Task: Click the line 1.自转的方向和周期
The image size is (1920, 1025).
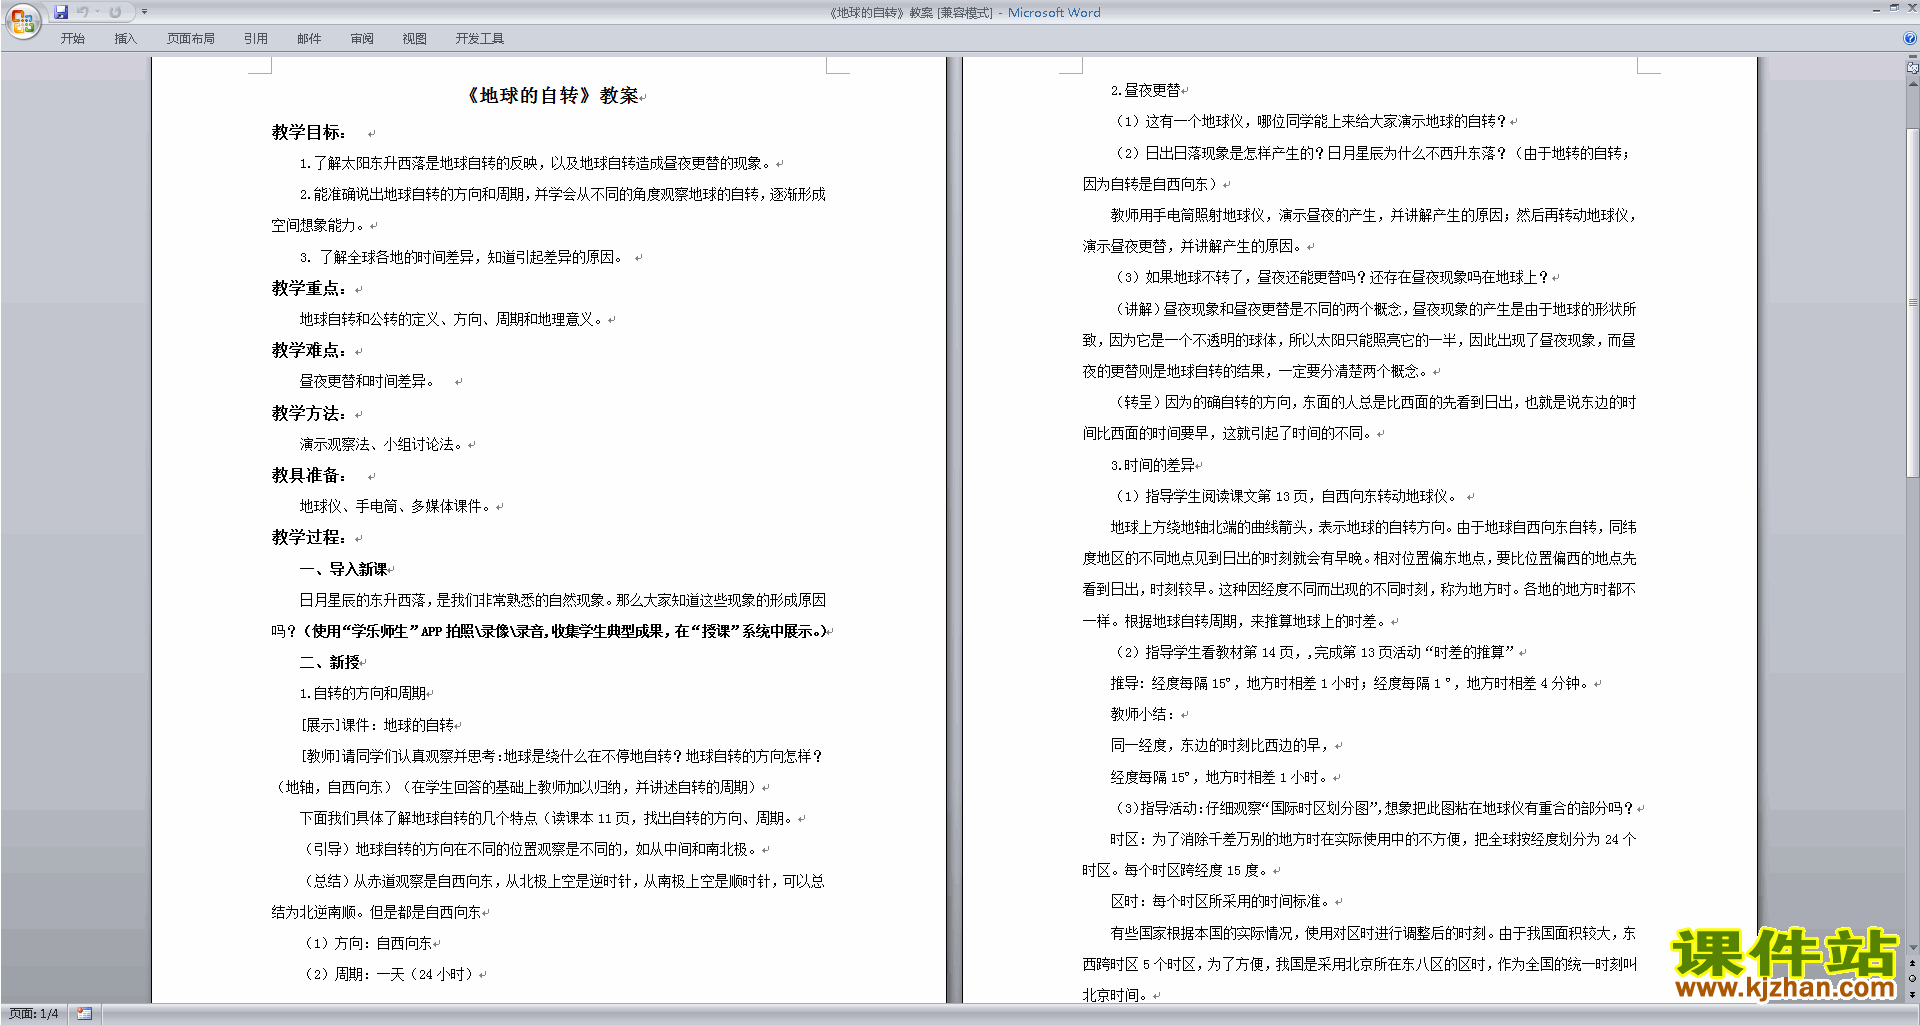Action: click(x=363, y=693)
